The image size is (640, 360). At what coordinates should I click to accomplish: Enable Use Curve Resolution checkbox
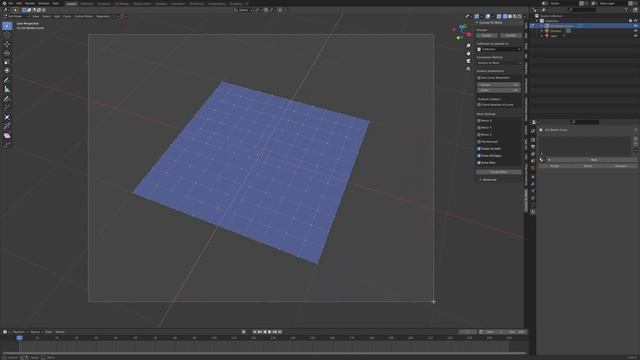(479, 78)
